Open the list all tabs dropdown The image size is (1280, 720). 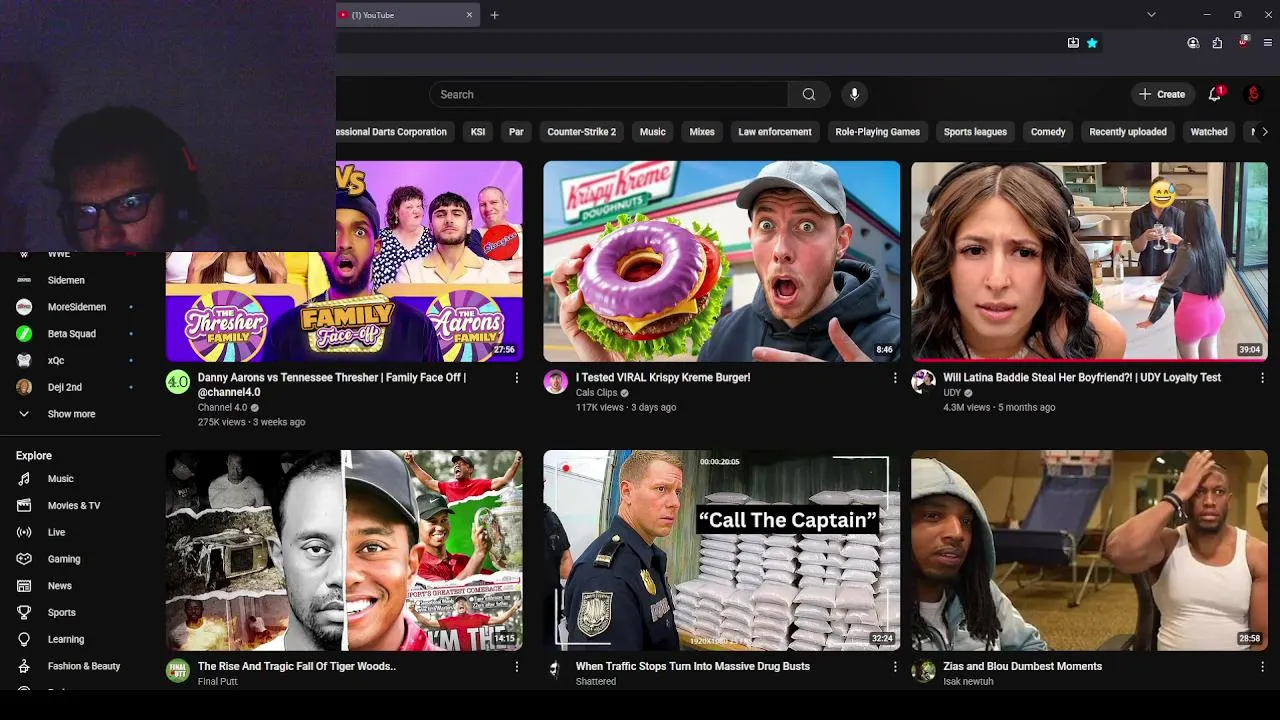(1151, 15)
